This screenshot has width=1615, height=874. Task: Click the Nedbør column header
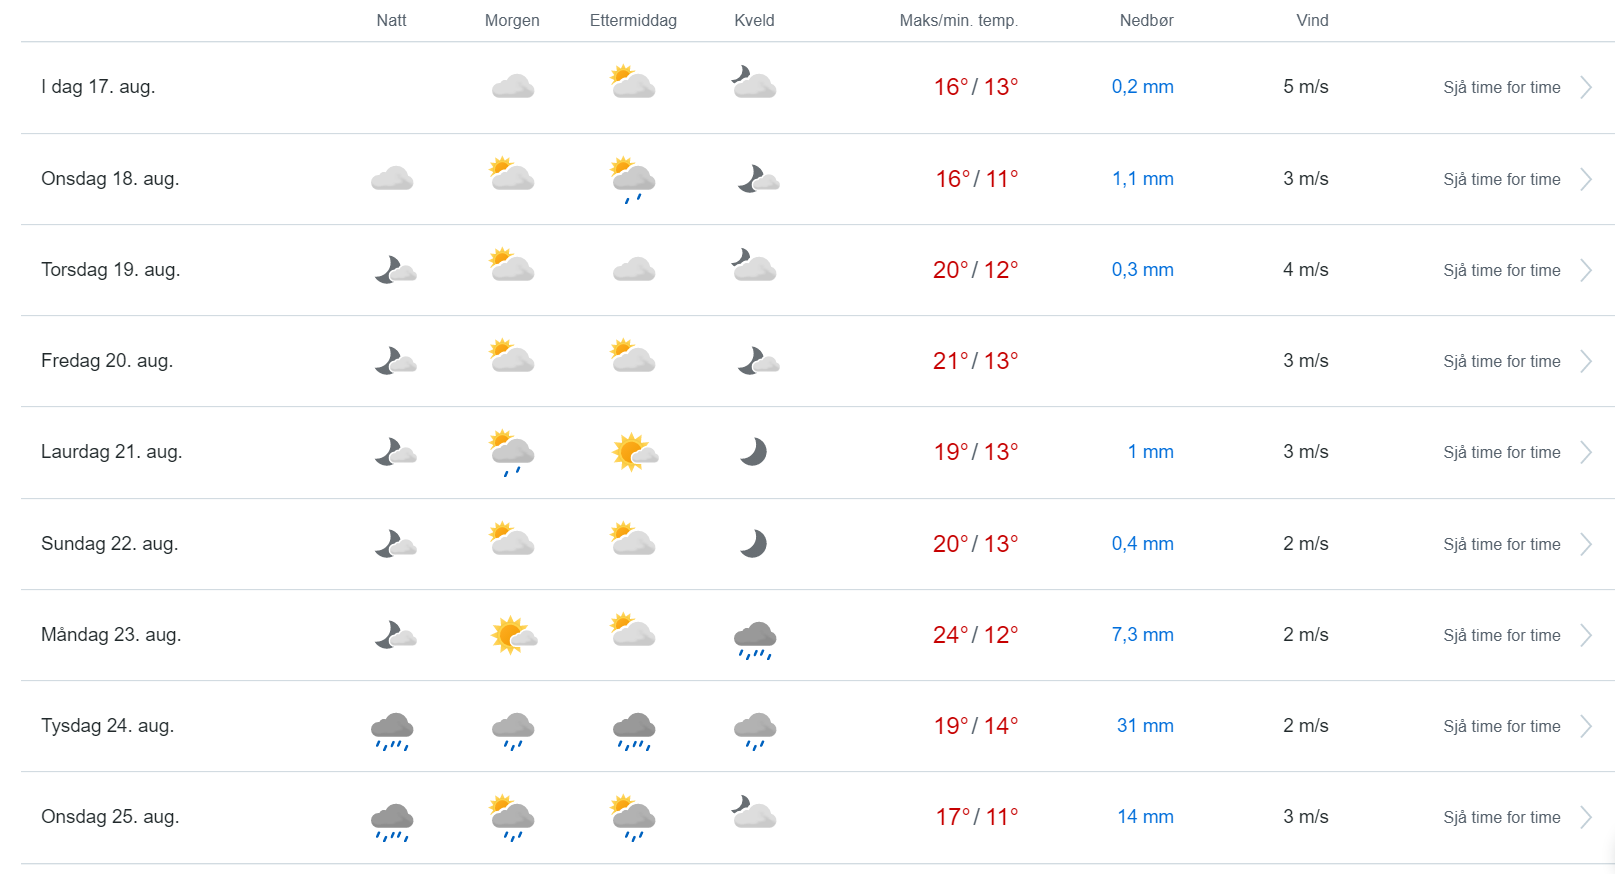[1146, 20]
